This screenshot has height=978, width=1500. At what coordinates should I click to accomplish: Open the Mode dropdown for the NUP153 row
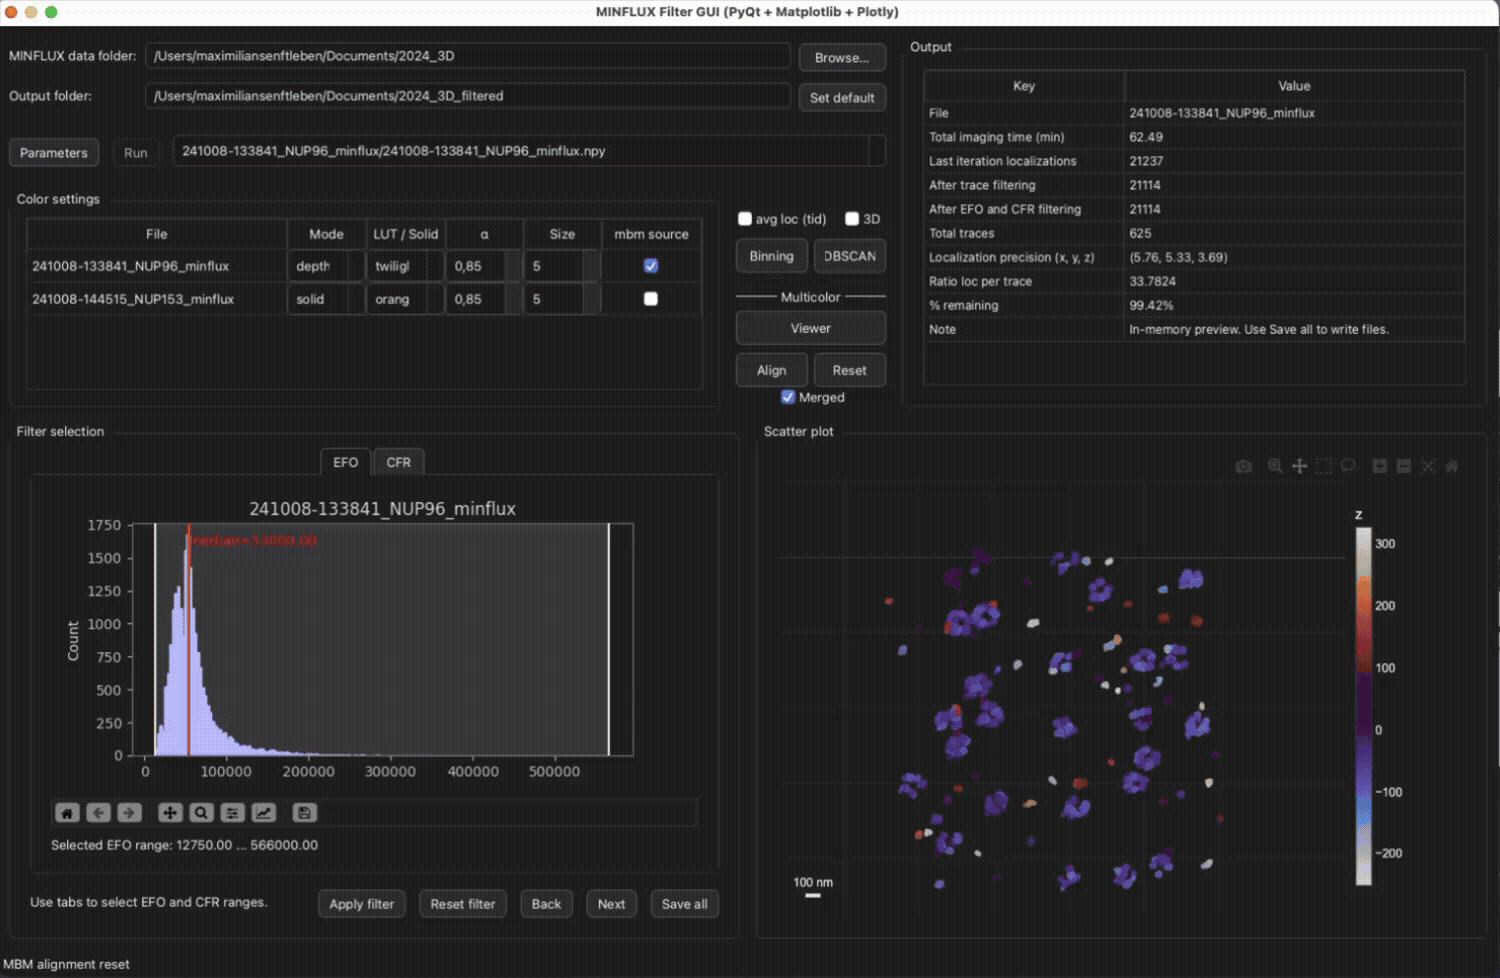326,299
